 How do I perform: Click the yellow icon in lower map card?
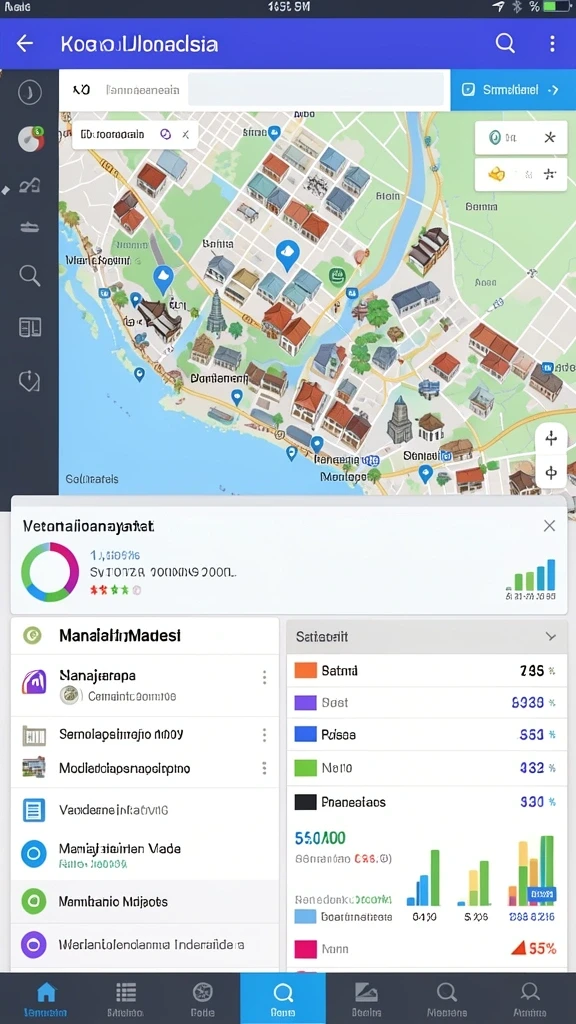pos(497,174)
